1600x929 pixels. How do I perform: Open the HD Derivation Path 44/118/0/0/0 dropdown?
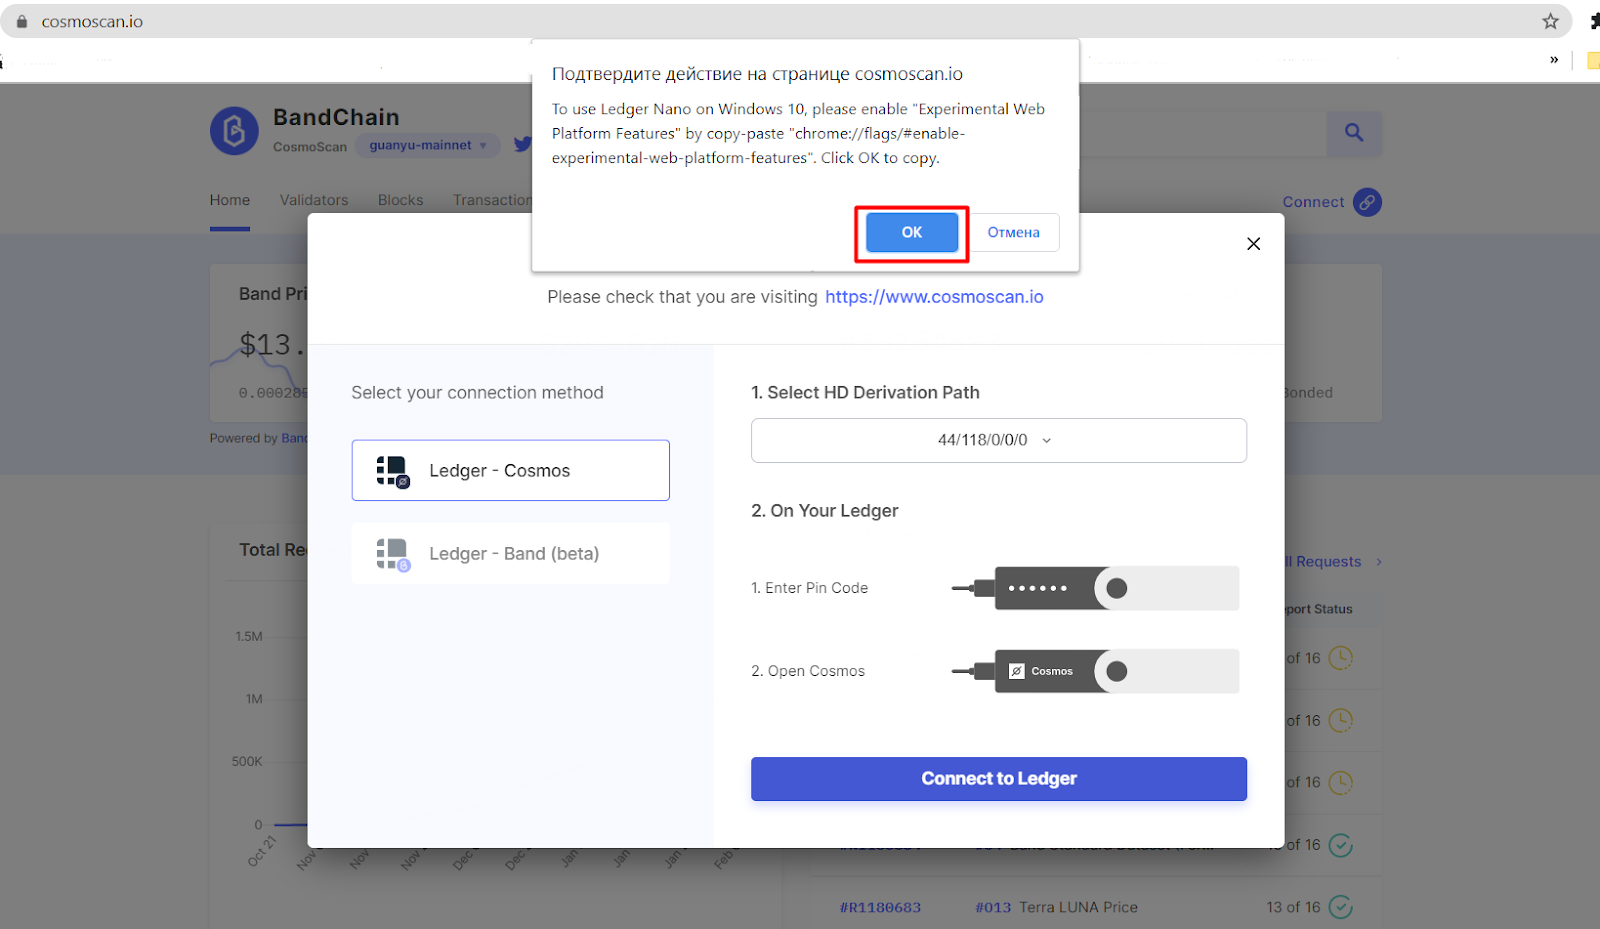(x=998, y=440)
